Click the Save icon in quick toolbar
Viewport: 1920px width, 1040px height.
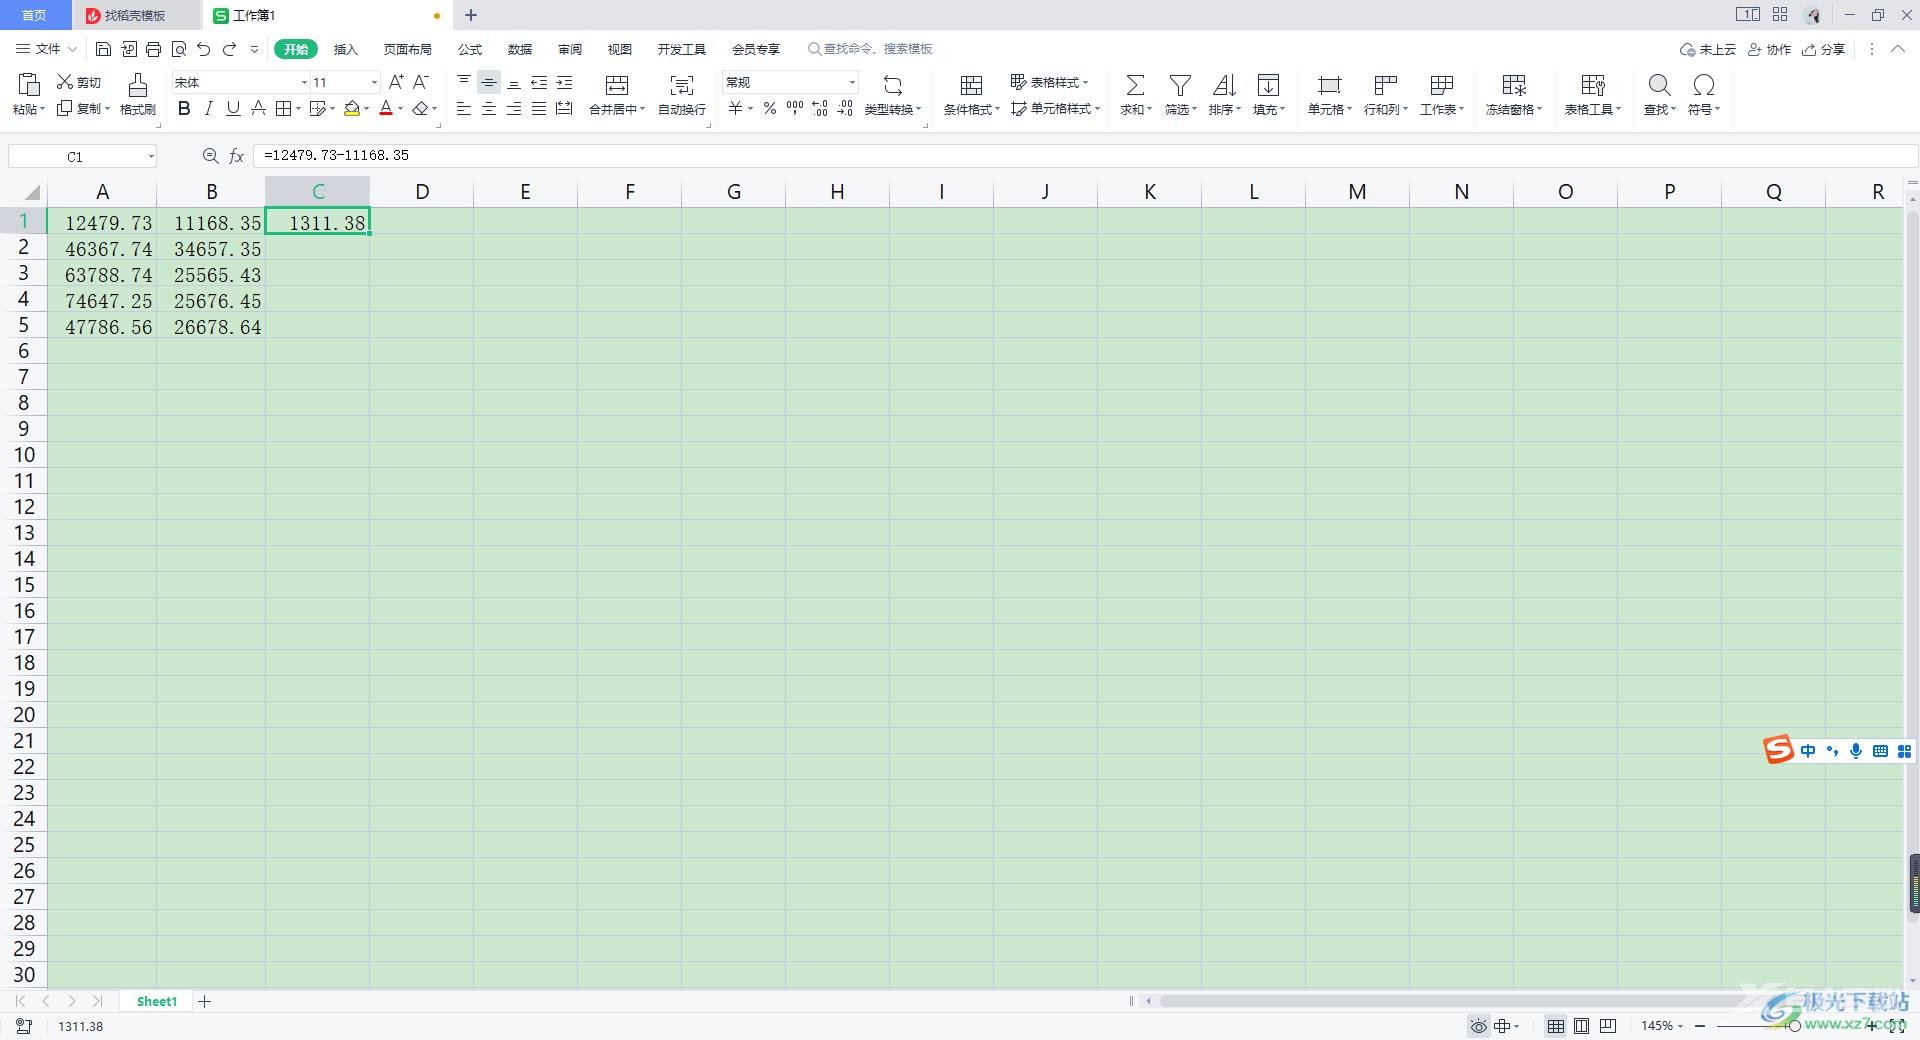[x=104, y=49]
